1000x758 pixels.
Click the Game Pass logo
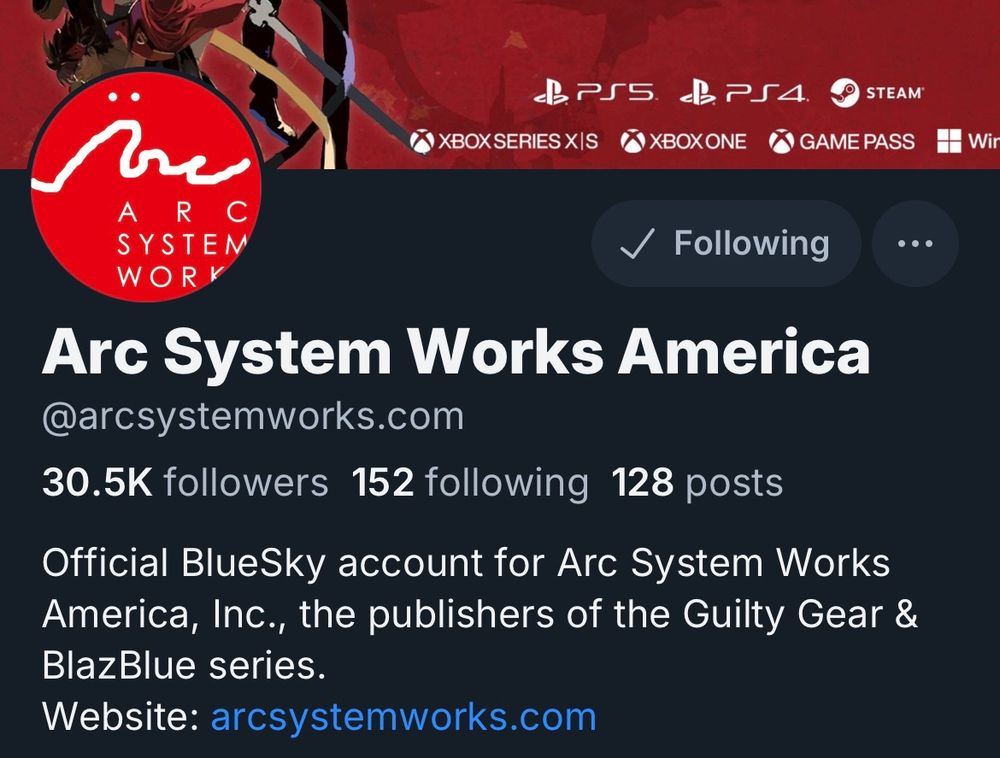point(842,141)
